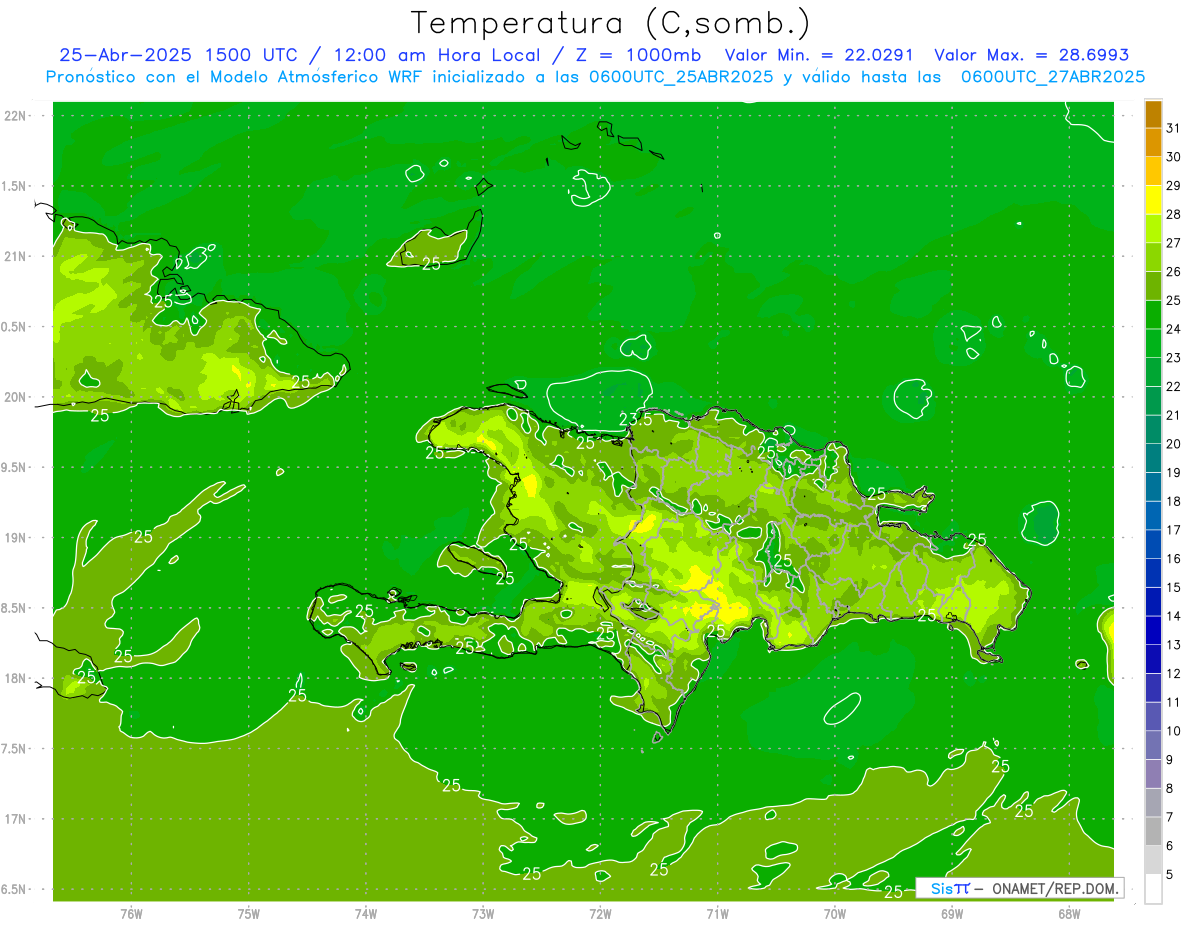Click the 22N latitude label
1200x927 pixels.
(x=16, y=115)
